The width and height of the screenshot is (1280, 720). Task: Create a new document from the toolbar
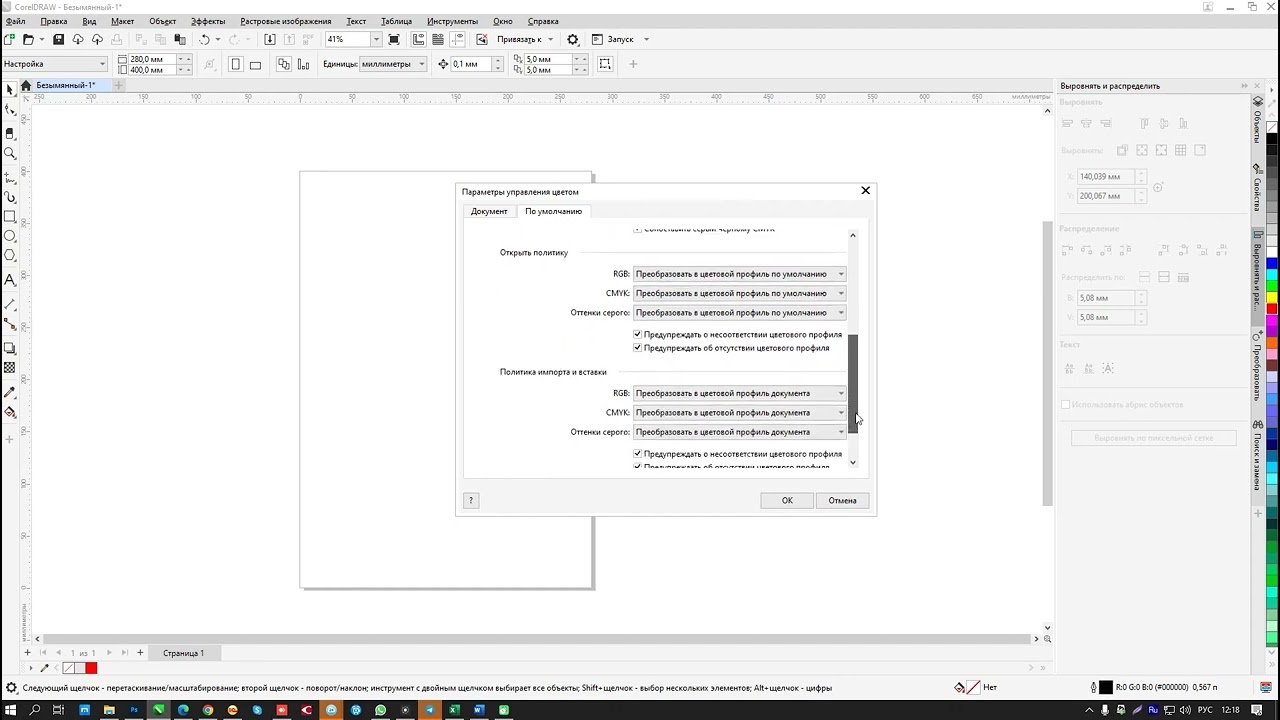click(x=9, y=39)
